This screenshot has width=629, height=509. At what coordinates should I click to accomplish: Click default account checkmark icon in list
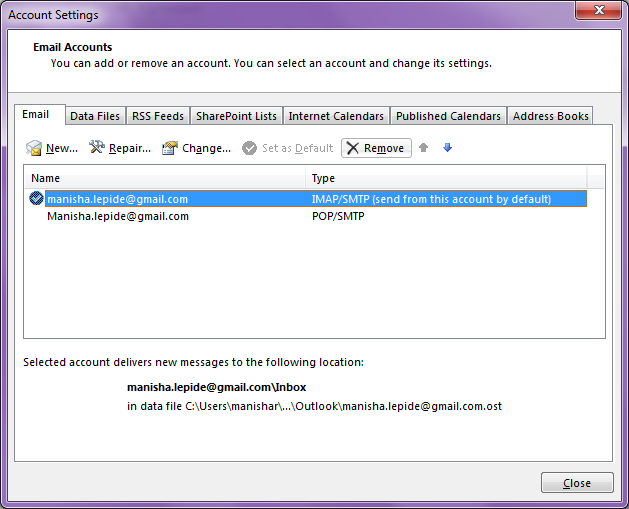36,198
